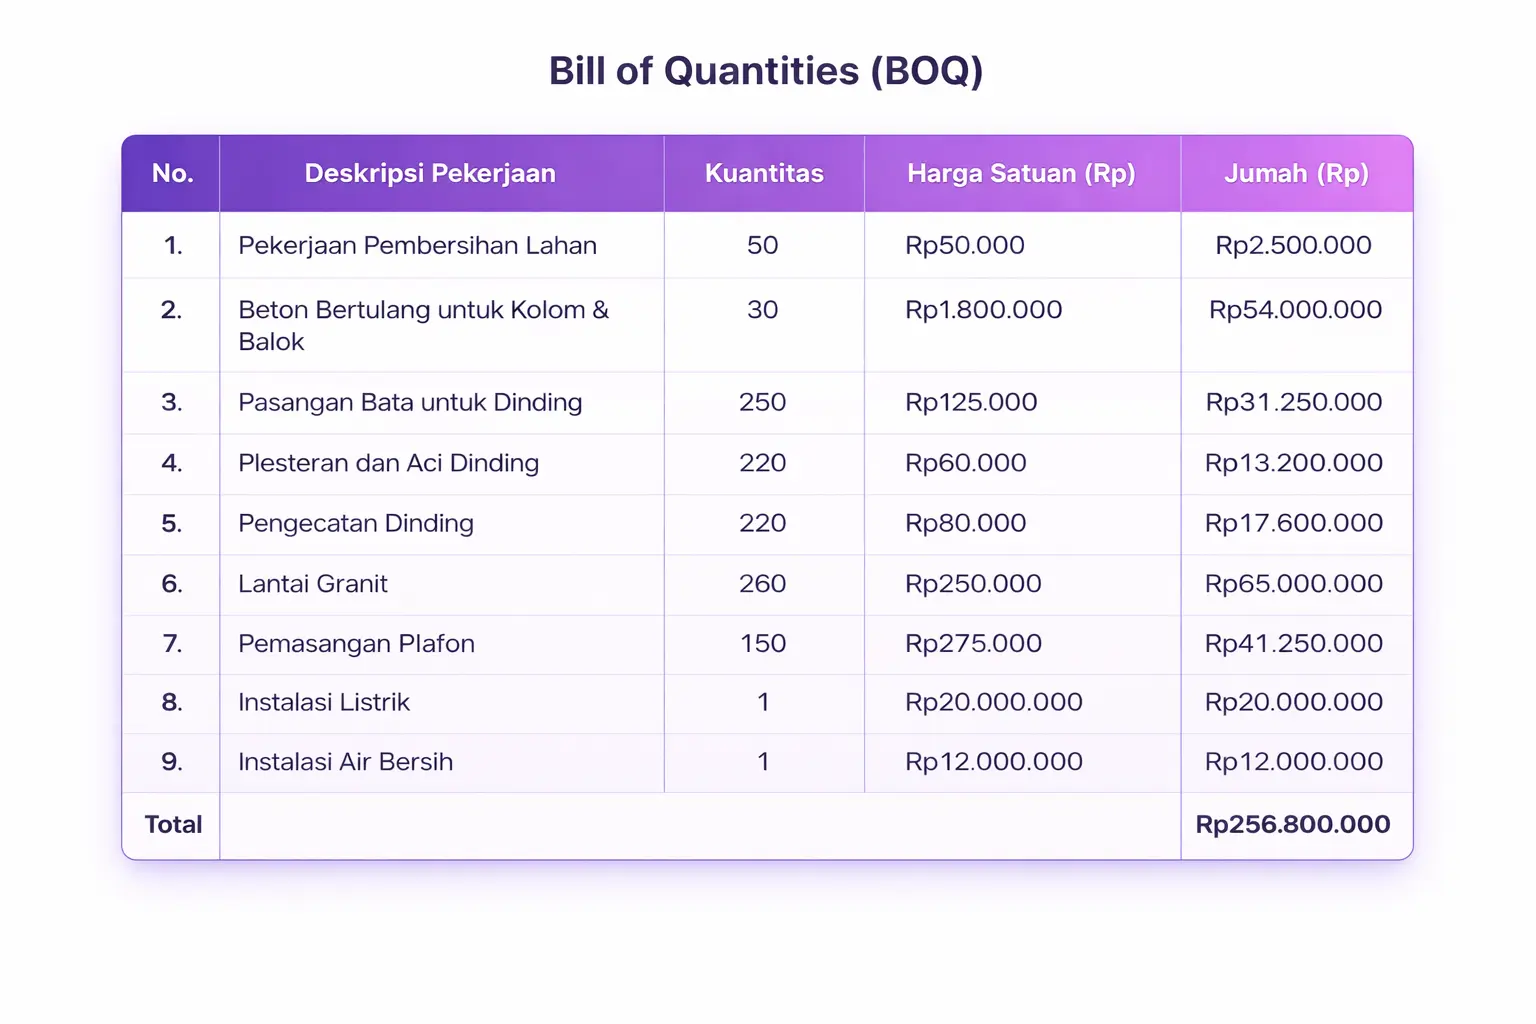The image size is (1536, 1024).
Task: Click the grand total Rp256.800.000
Action: pyautogui.click(x=1293, y=825)
